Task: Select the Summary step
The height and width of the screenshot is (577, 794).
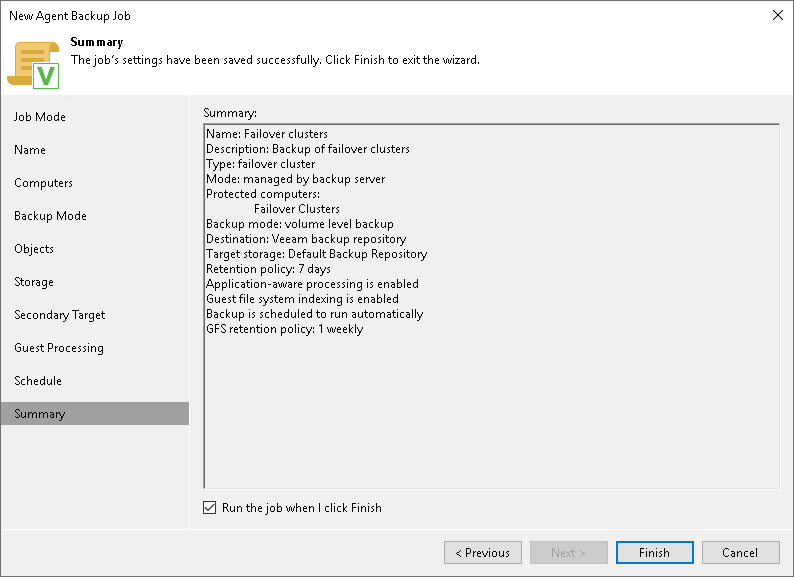Action: 95,413
